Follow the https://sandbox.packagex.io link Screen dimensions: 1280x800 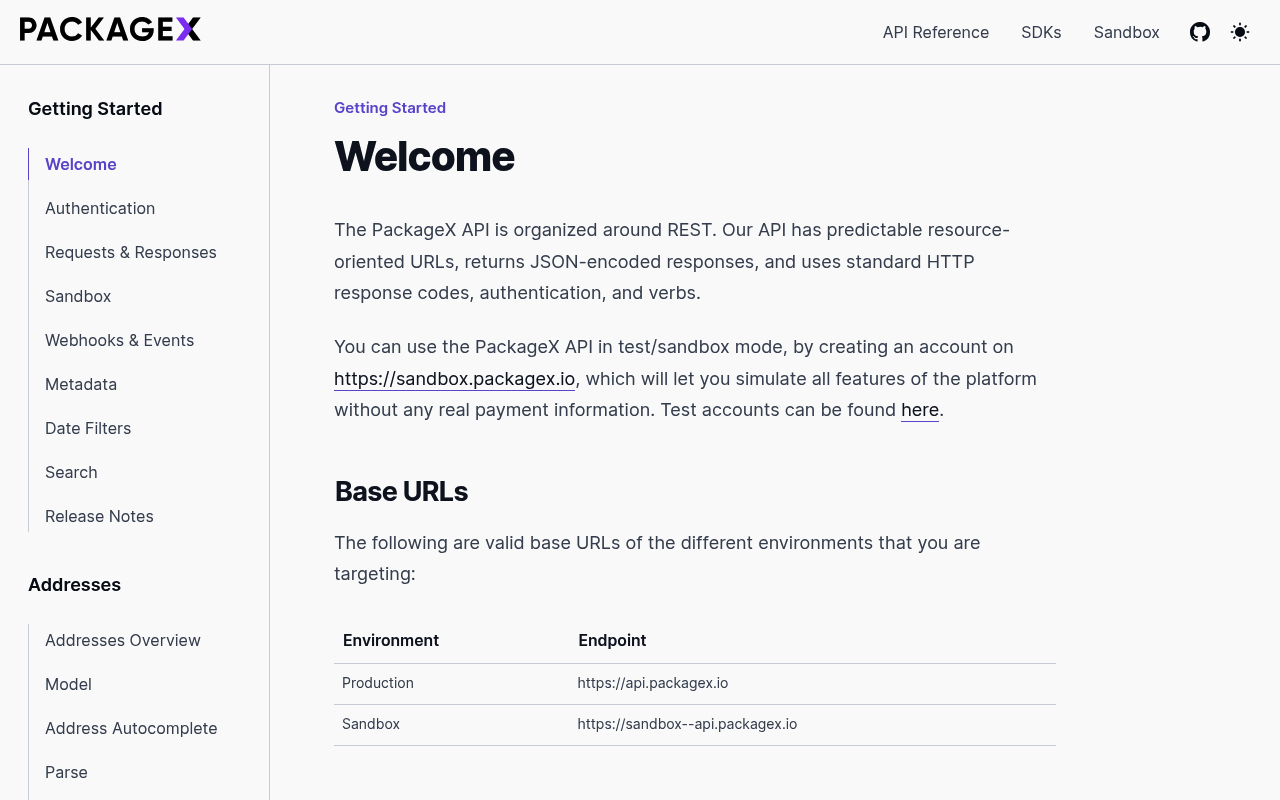click(x=455, y=379)
